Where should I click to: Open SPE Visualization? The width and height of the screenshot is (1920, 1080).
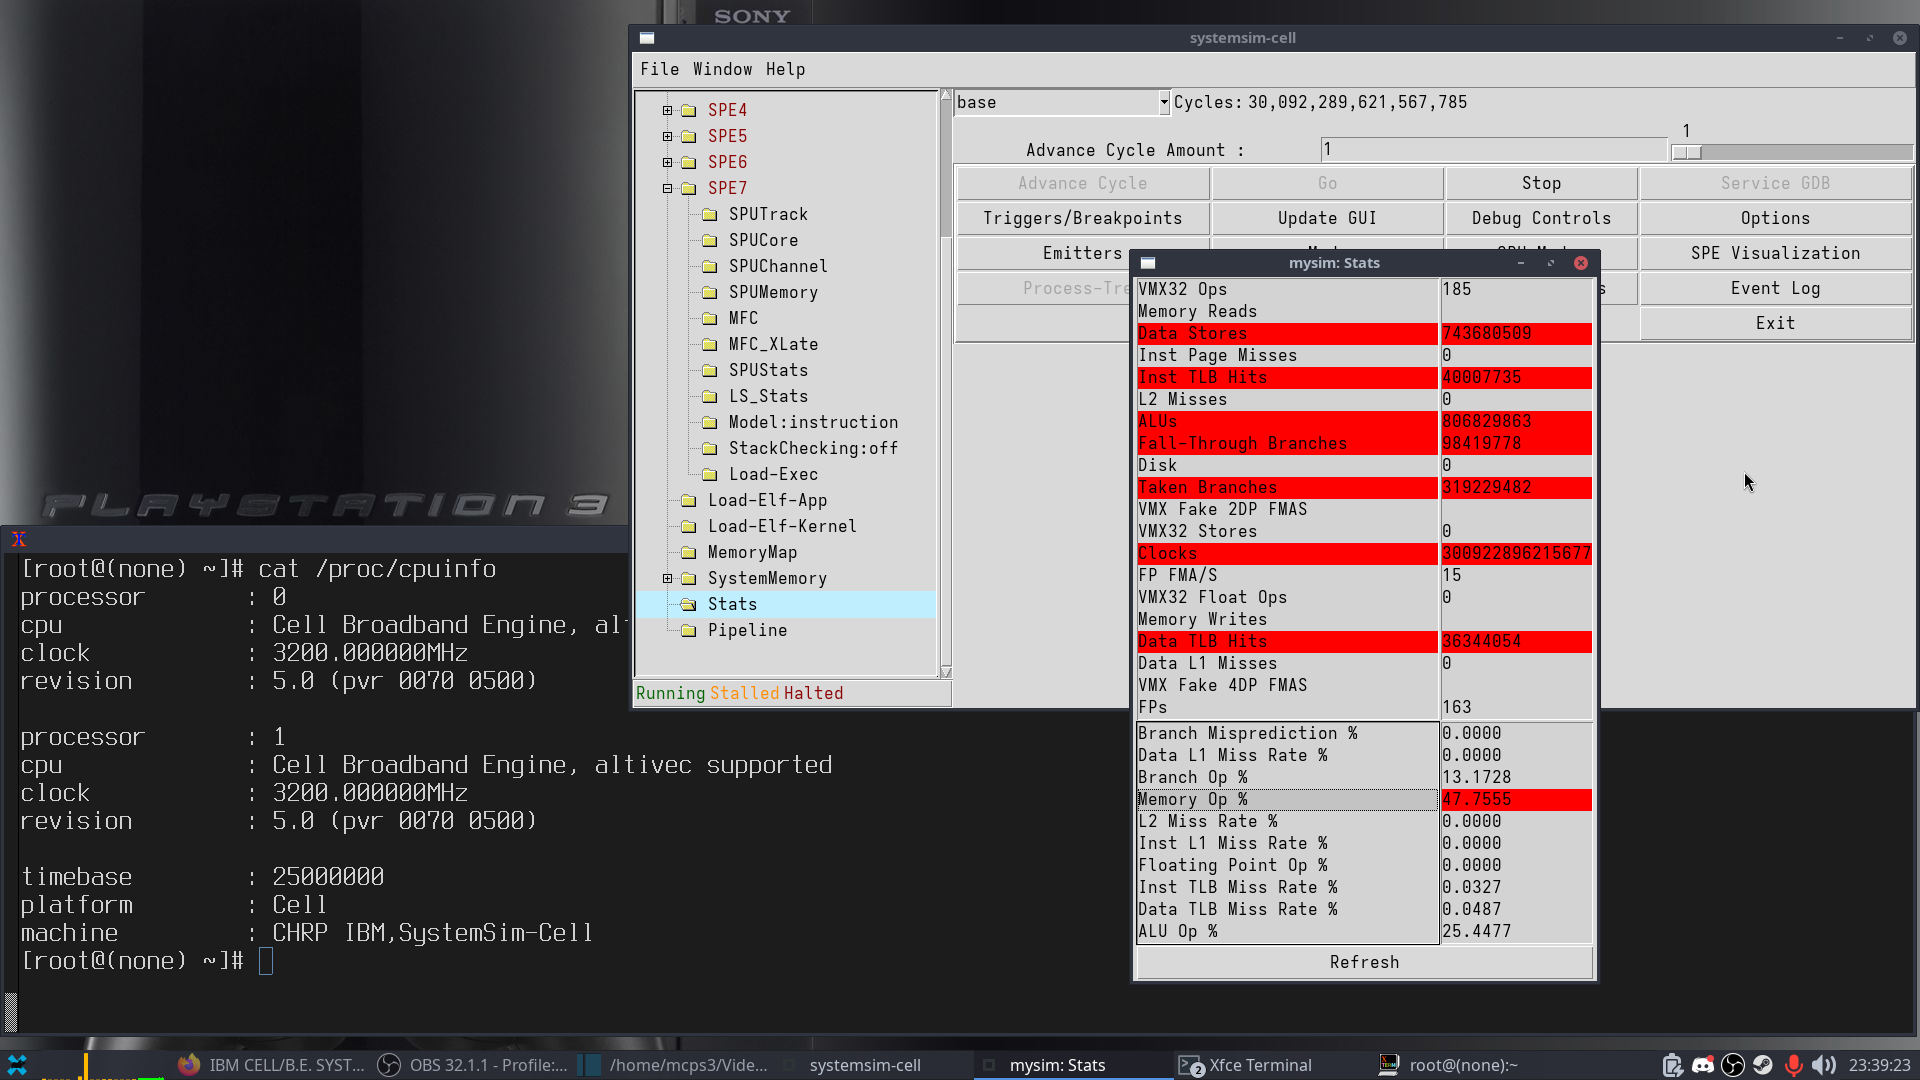point(1775,253)
